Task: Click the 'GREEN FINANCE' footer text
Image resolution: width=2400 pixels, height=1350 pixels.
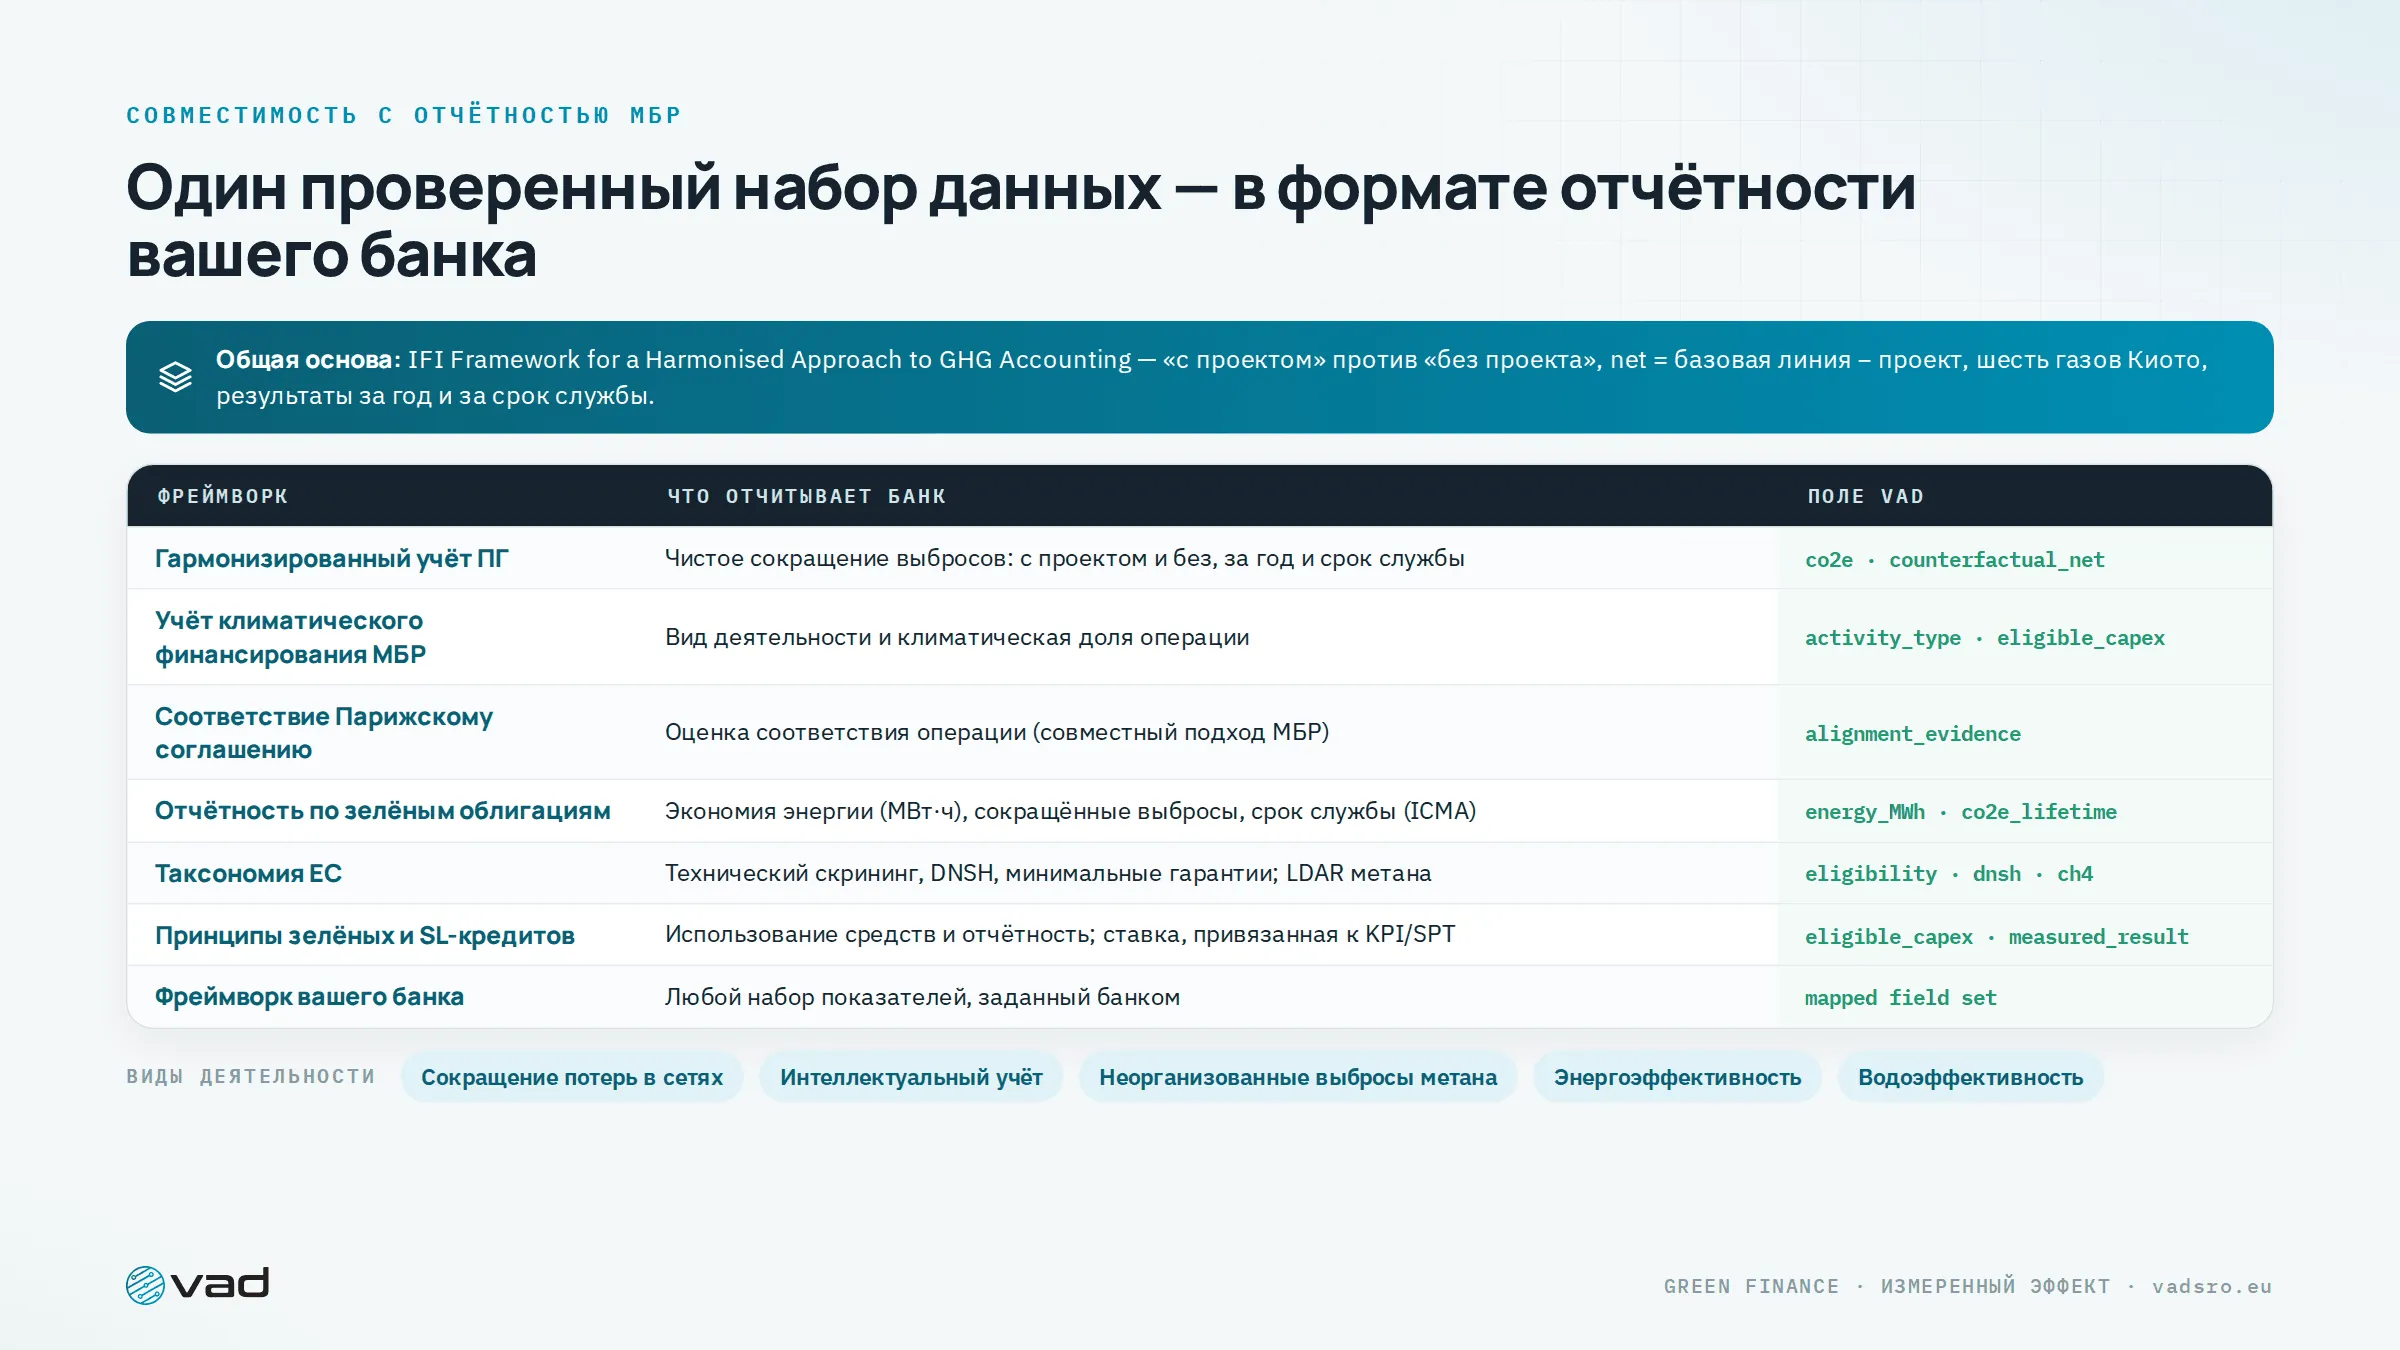Action: click(1751, 1286)
